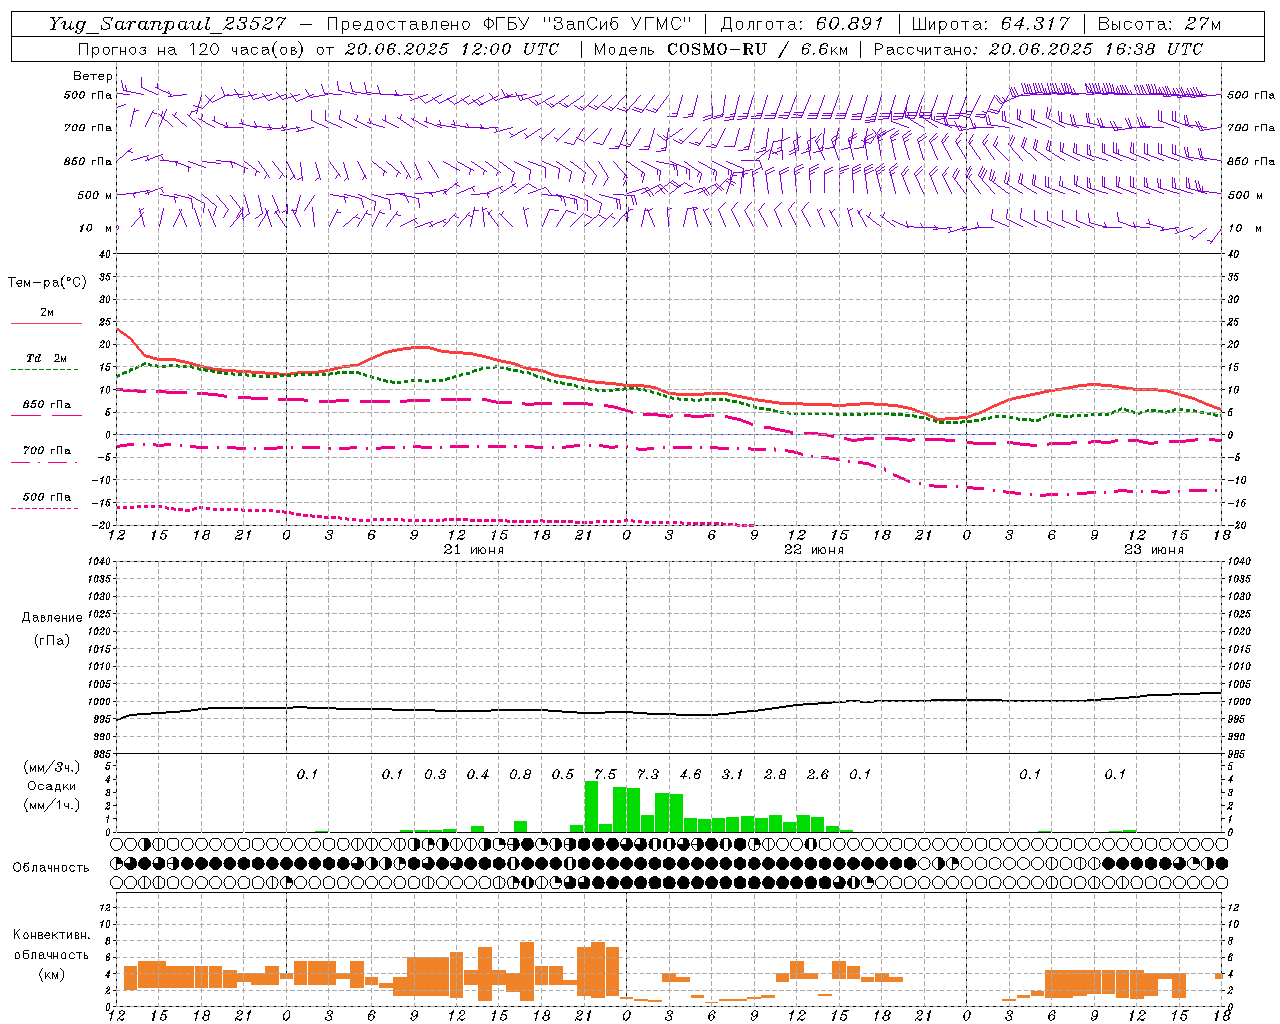Click the Высота: 27м header field
Viewport: 1280px width, 1024px height.
click(1159, 24)
